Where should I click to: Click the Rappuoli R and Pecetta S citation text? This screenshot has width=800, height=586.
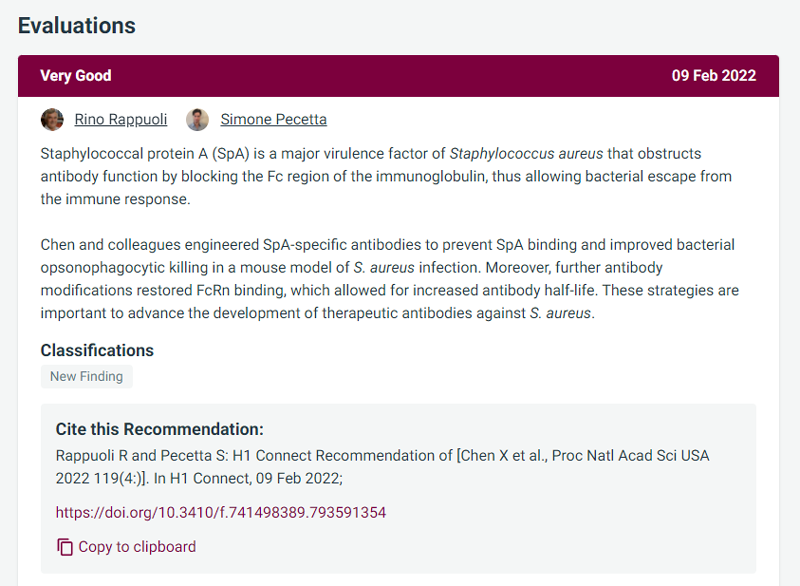point(383,467)
